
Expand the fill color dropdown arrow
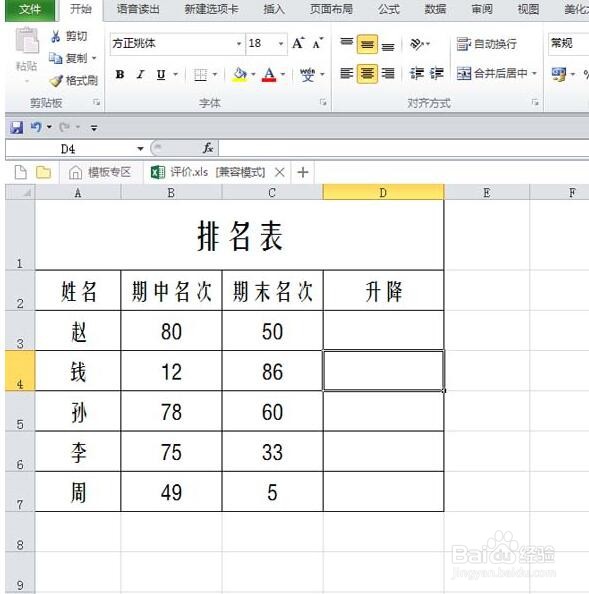253,74
